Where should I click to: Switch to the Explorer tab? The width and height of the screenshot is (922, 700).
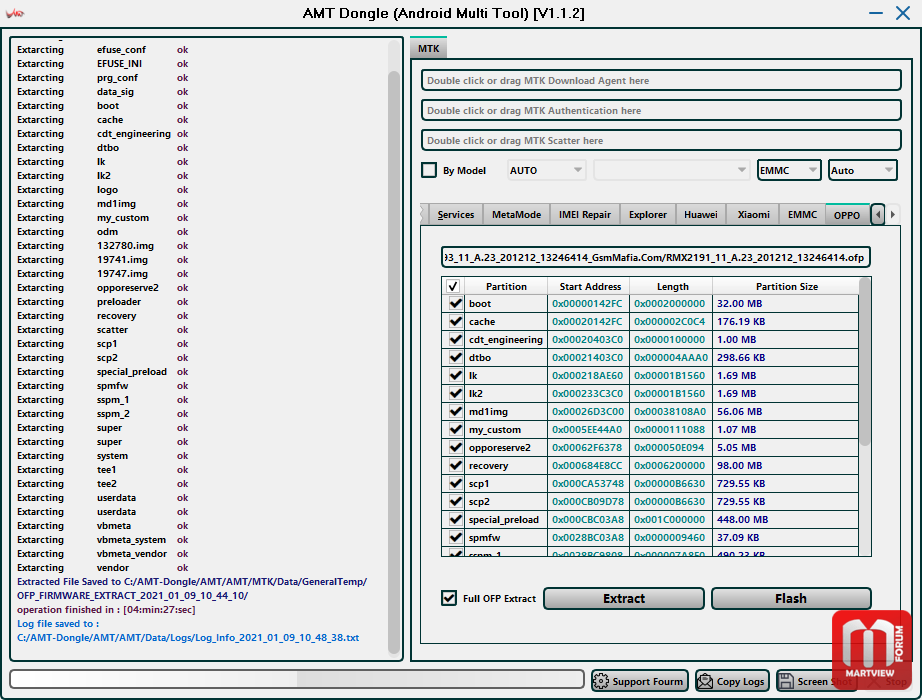point(647,215)
